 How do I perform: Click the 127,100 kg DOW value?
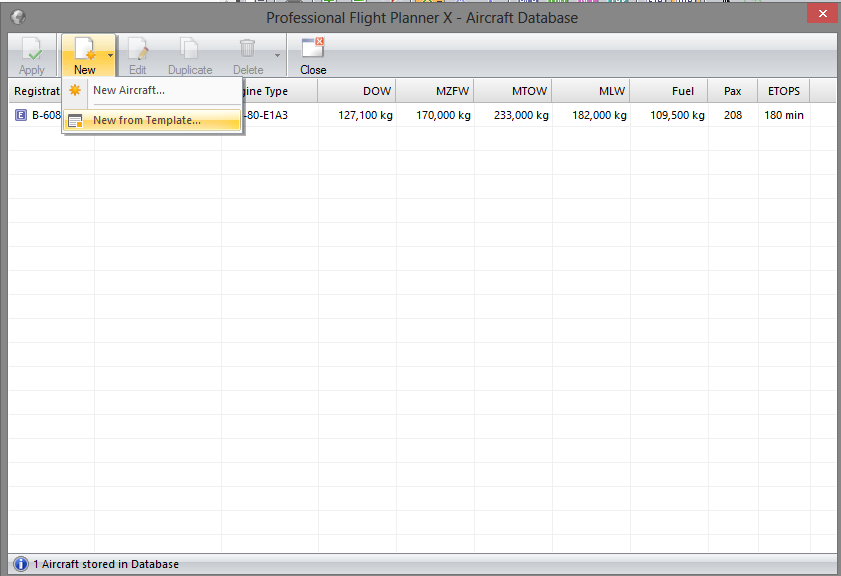365,115
